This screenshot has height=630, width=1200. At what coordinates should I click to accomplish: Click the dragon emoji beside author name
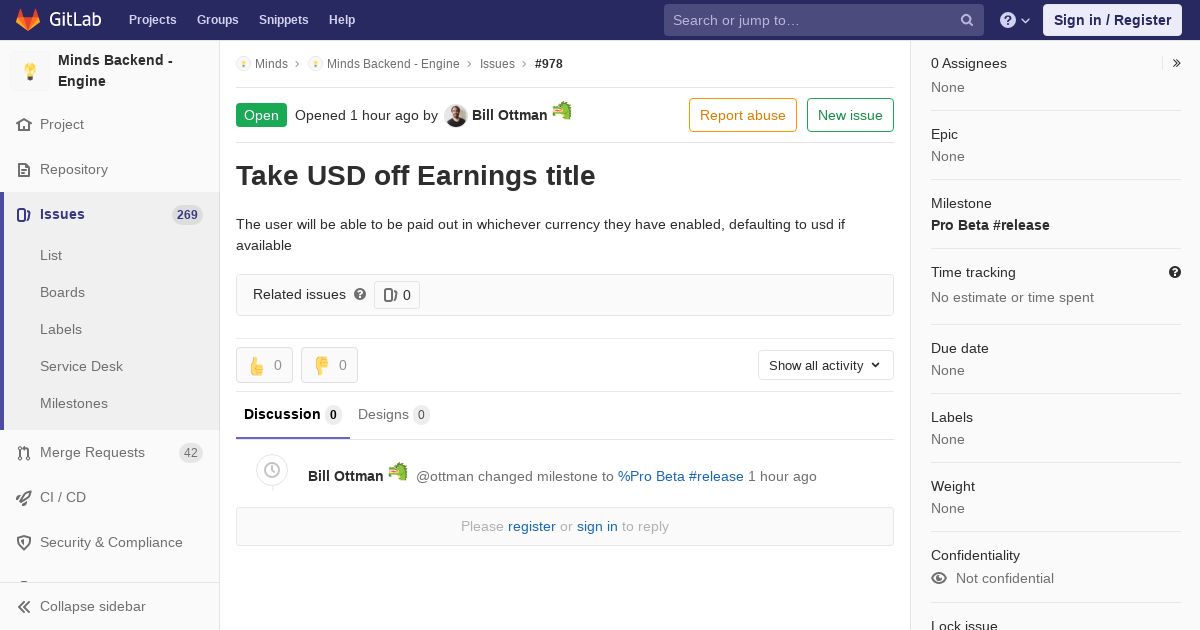tap(562, 111)
